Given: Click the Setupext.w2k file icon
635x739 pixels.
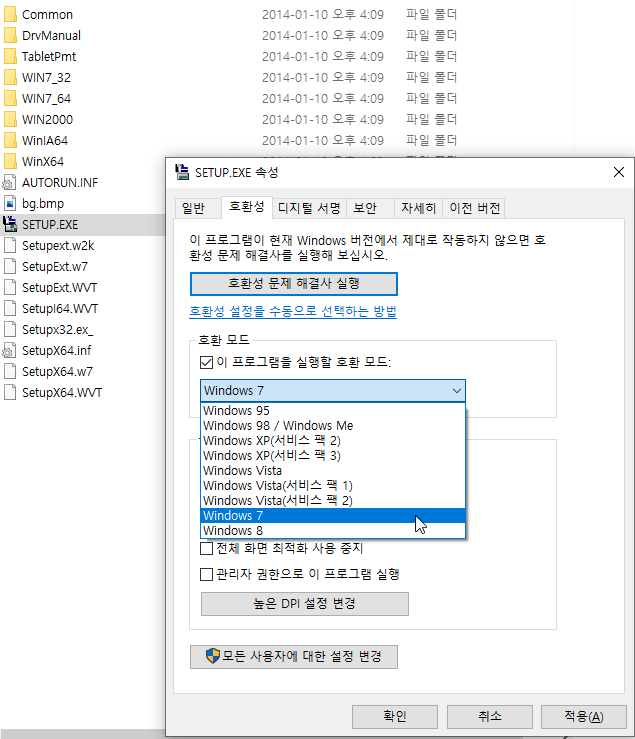Looking at the screenshot, I should [10, 245].
